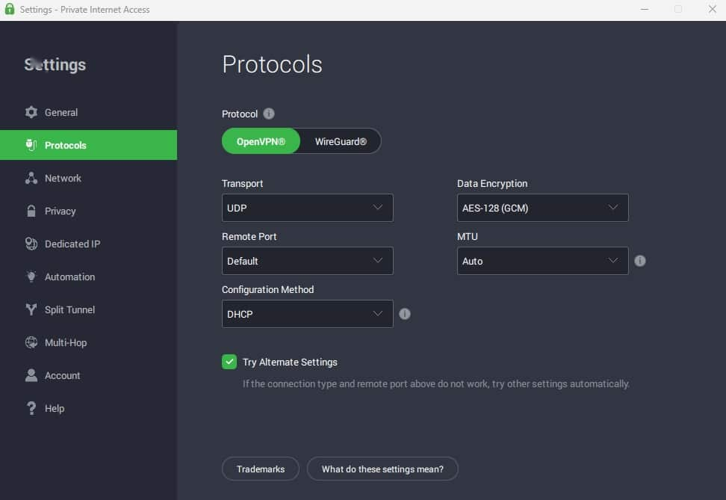726x500 pixels.
Task: Select the OpenVPN protocol option
Action: point(261,142)
